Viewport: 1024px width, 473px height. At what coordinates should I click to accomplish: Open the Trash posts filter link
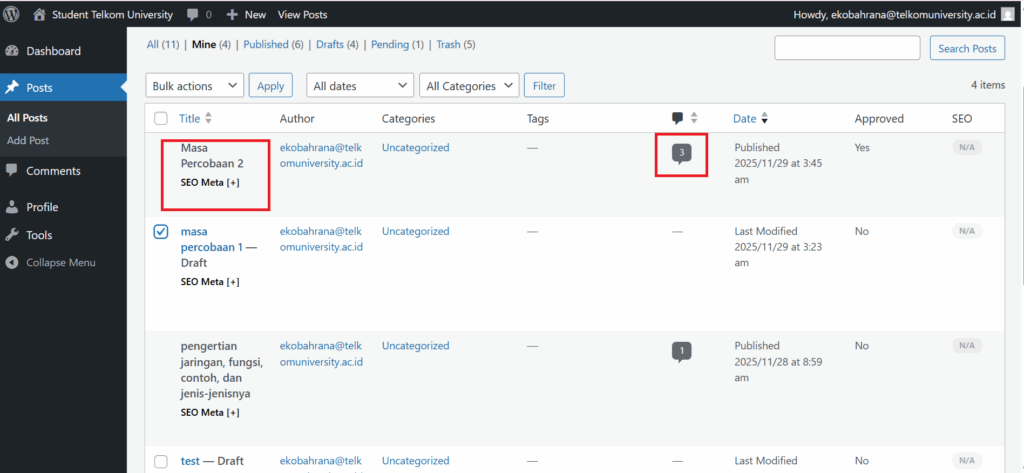[449, 45]
